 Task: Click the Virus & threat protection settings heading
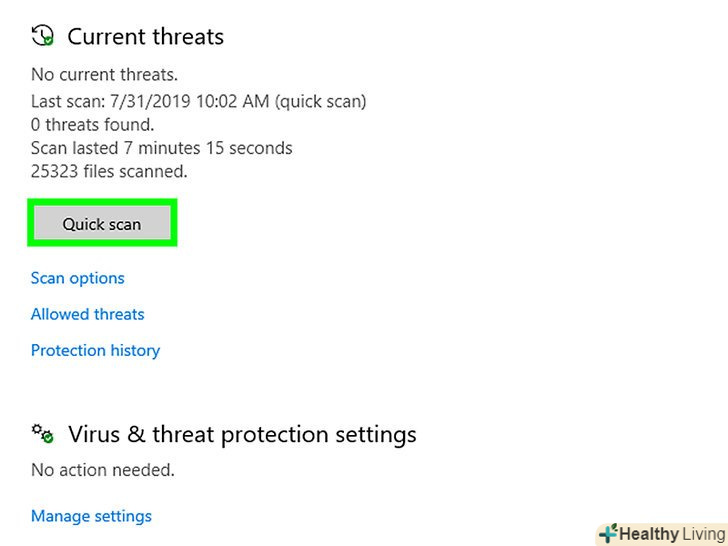pyautogui.click(x=242, y=435)
